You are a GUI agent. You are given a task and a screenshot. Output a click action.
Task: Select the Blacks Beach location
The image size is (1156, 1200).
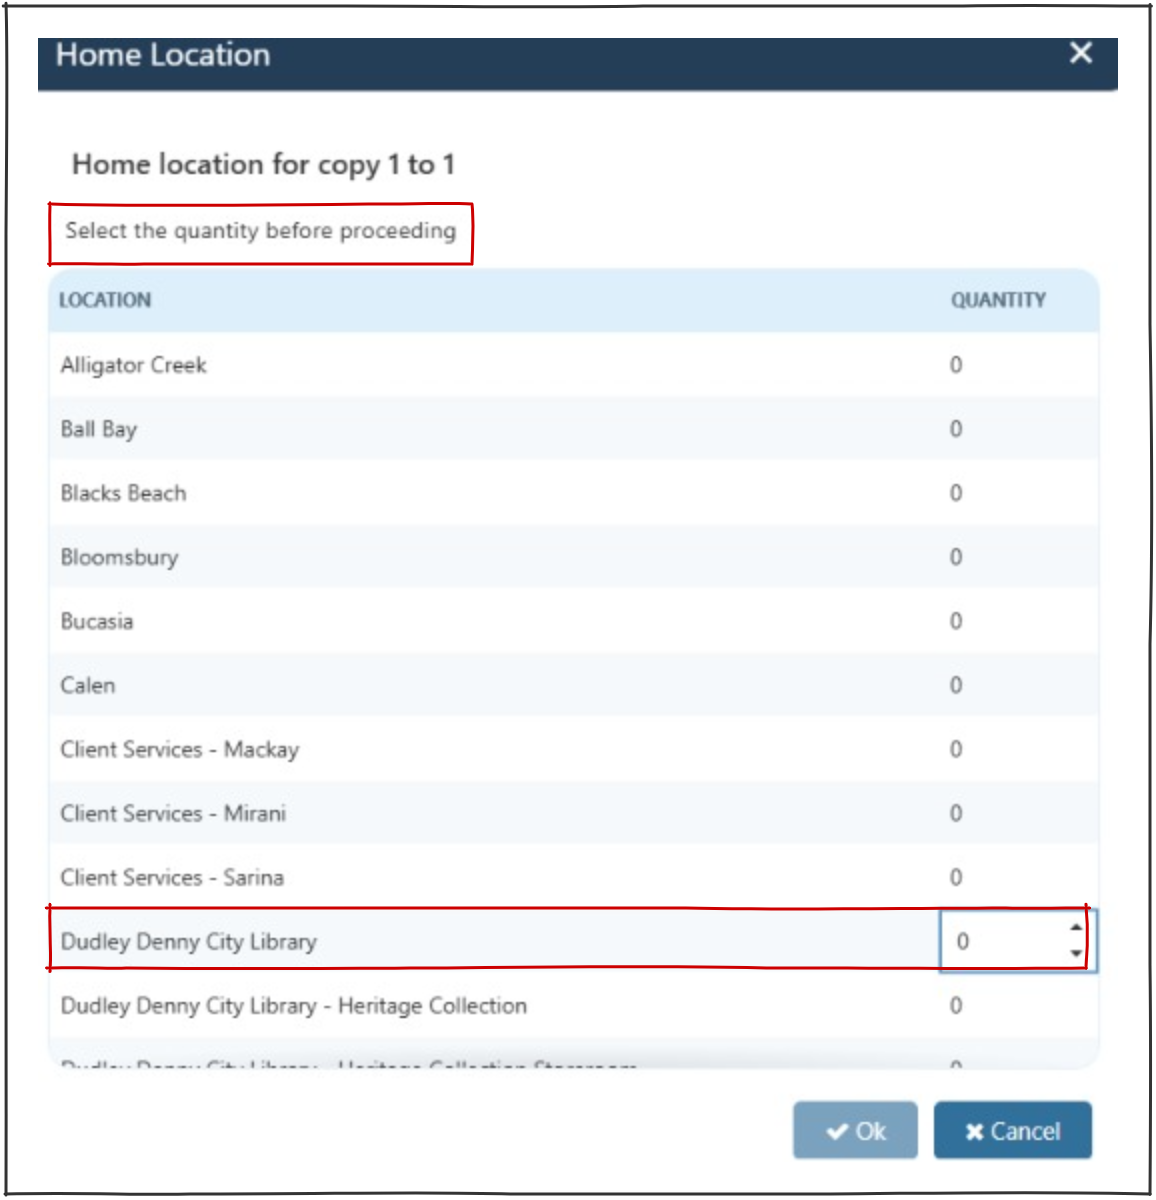[x=124, y=493]
